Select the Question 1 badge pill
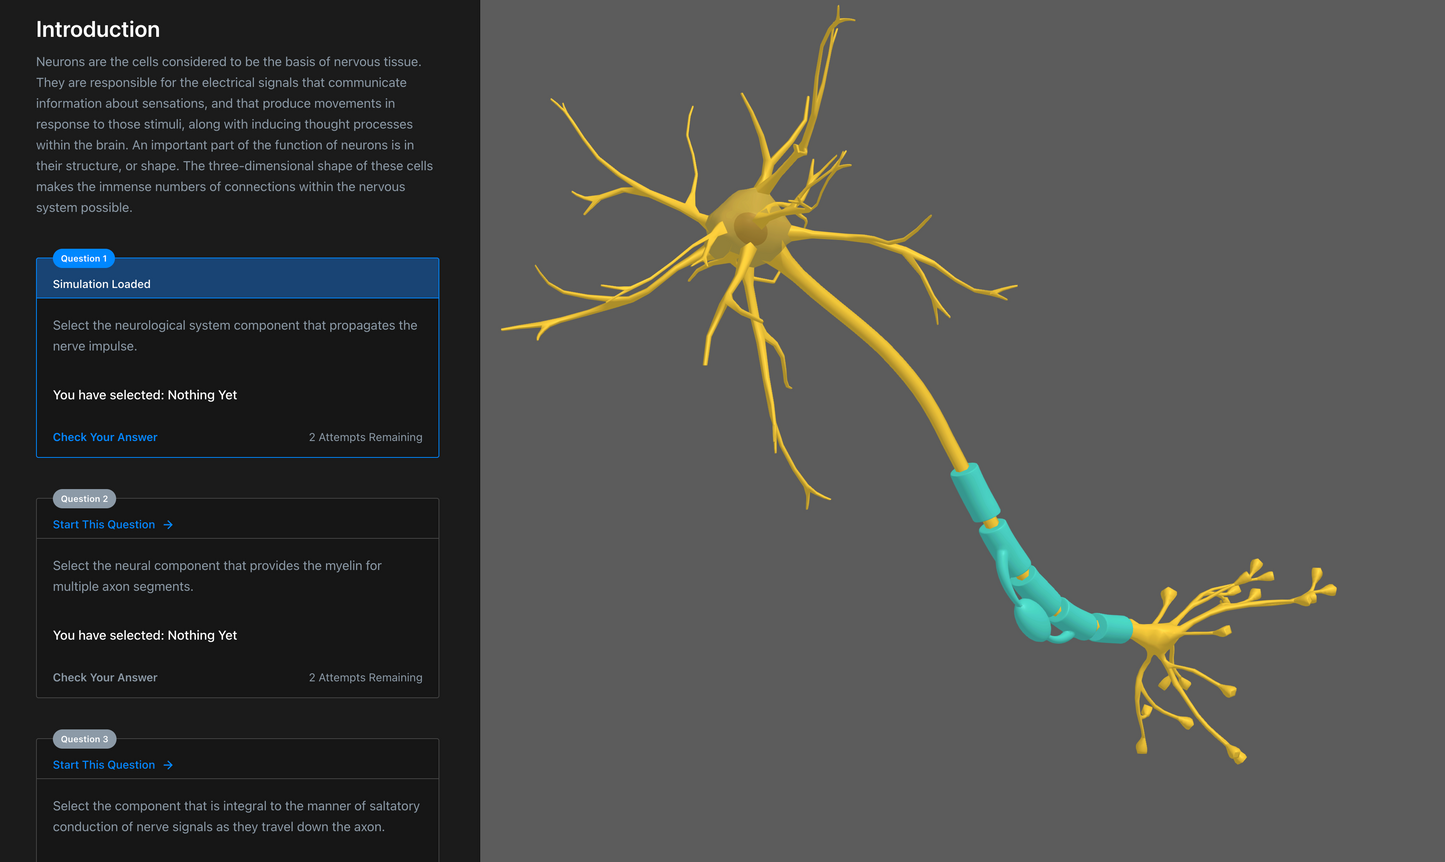 point(83,258)
